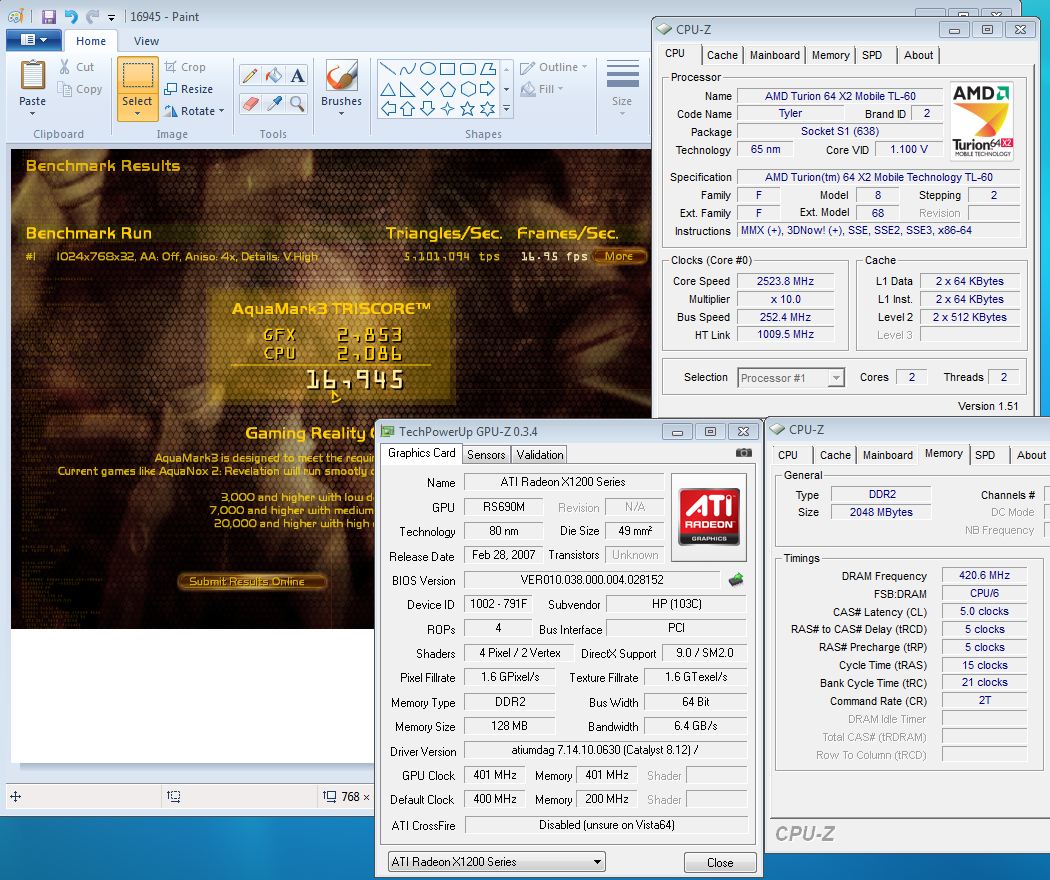Open the Rotate dropdown menu
The image size is (1050, 880).
coord(221,111)
